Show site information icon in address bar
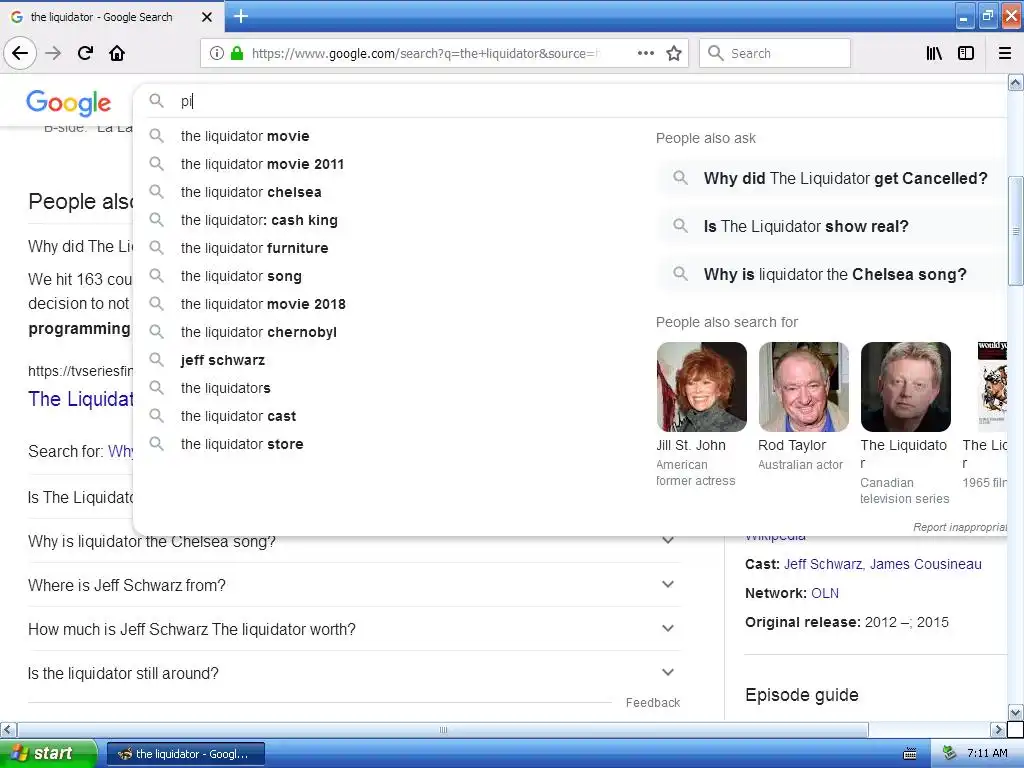 (217, 54)
